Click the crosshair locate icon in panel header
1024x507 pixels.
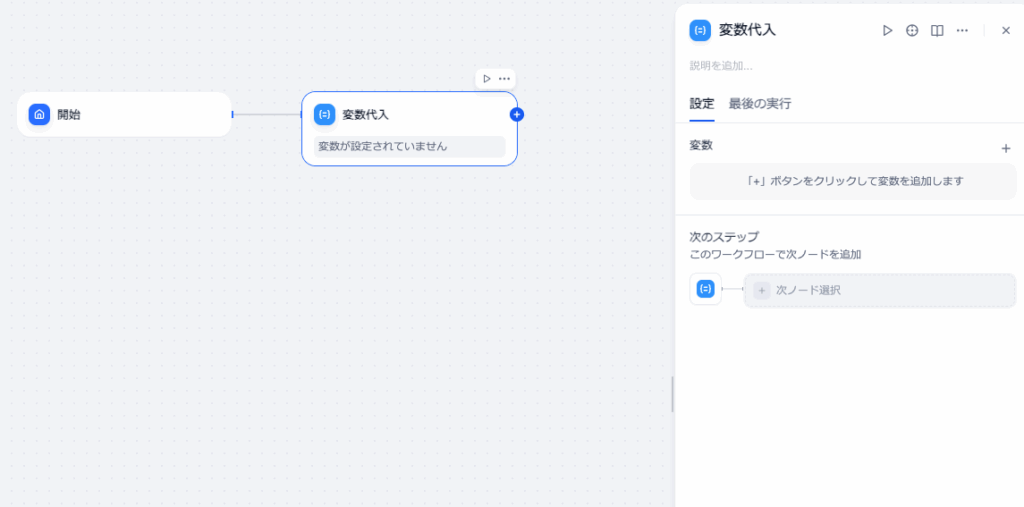(x=912, y=31)
